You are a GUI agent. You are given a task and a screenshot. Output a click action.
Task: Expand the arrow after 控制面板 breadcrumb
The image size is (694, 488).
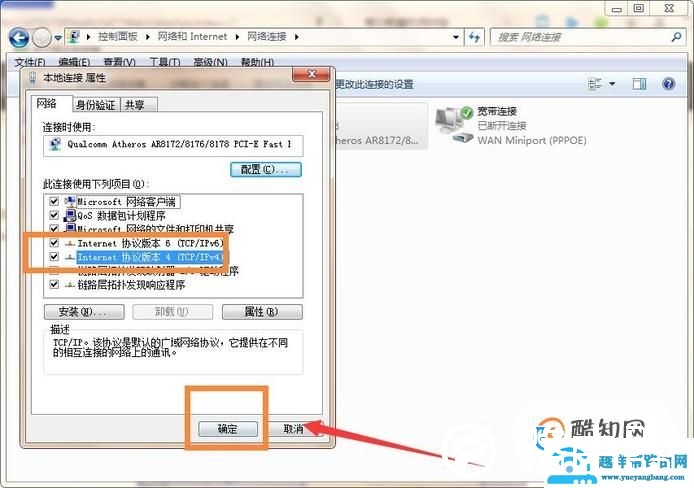pyautogui.click(x=147, y=37)
